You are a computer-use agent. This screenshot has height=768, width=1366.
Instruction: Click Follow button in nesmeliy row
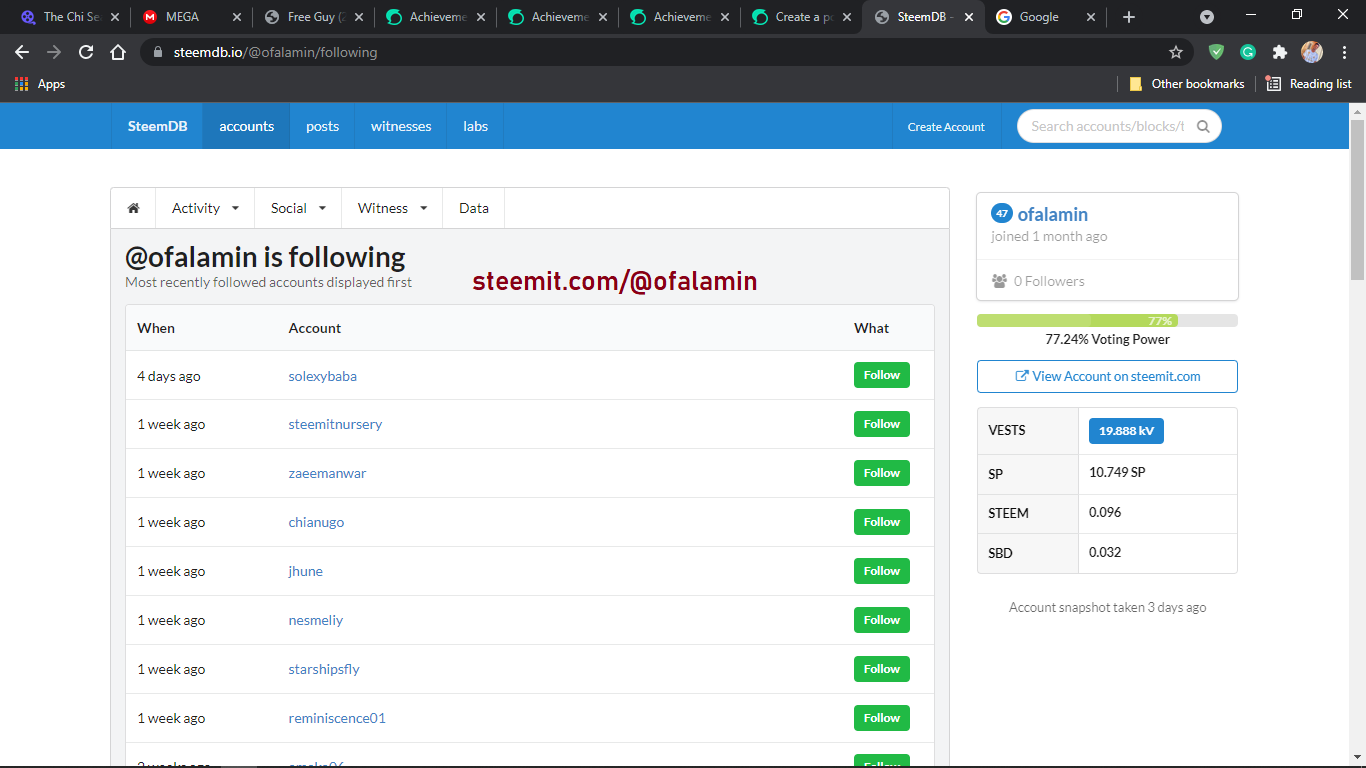pos(882,620)
